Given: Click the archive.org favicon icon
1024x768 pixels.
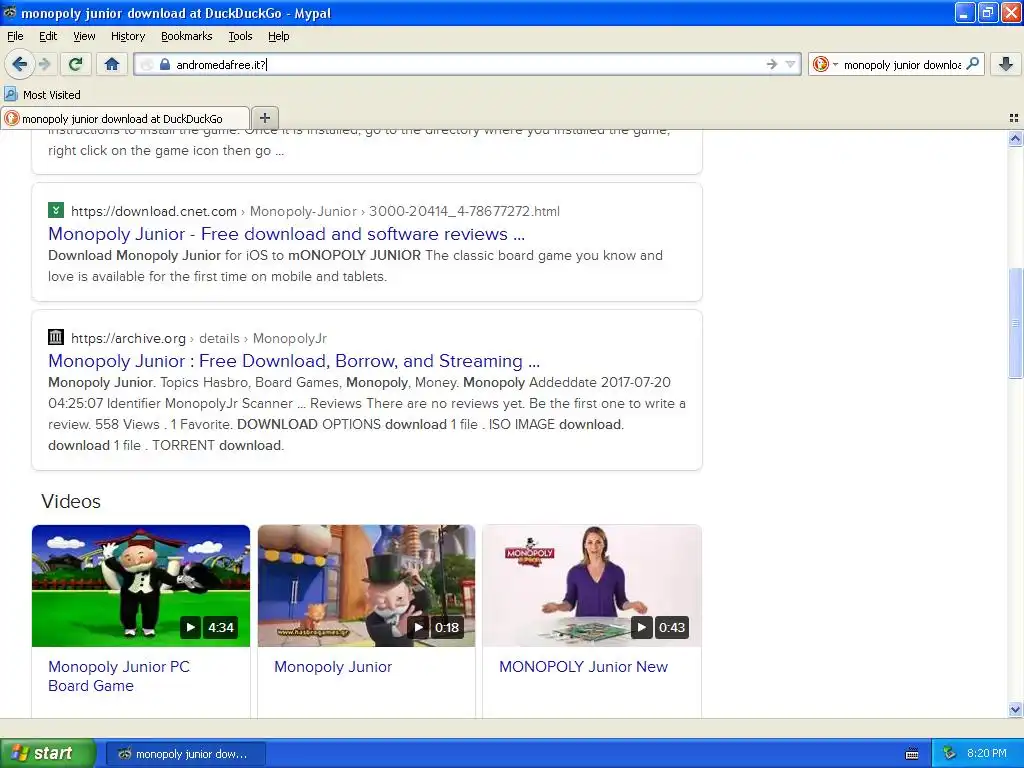Looking at the screenshot, I should [x=56, y=337].
